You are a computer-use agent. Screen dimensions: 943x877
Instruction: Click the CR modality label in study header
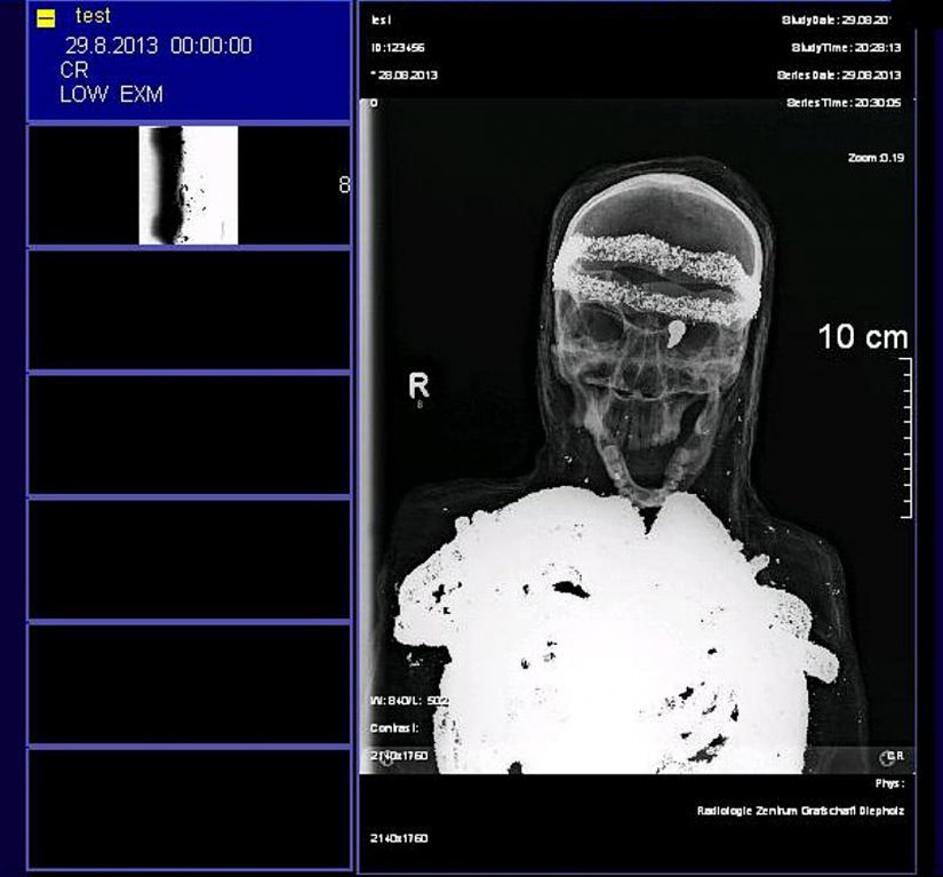tap(74, 71)
